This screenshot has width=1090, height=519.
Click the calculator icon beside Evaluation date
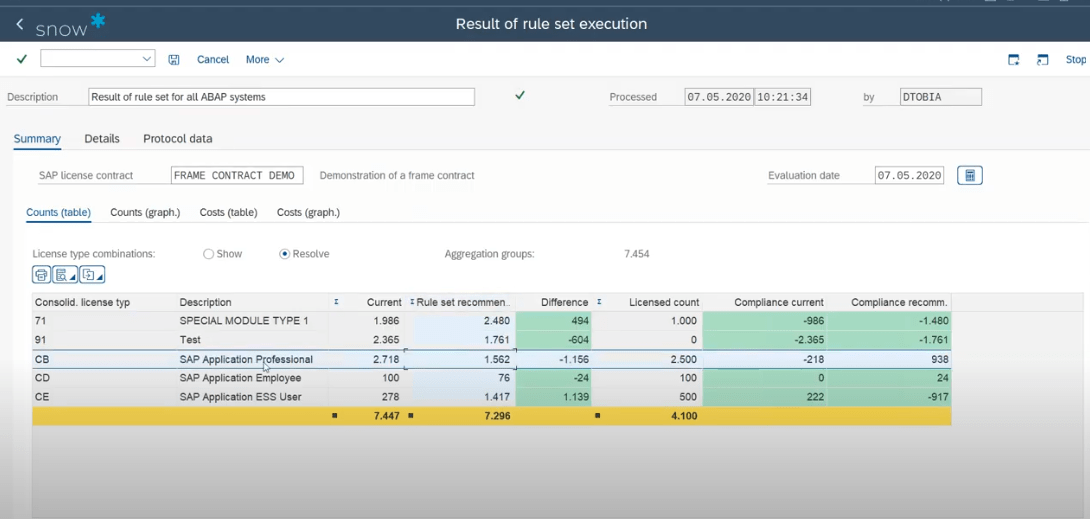pos(970,176)
